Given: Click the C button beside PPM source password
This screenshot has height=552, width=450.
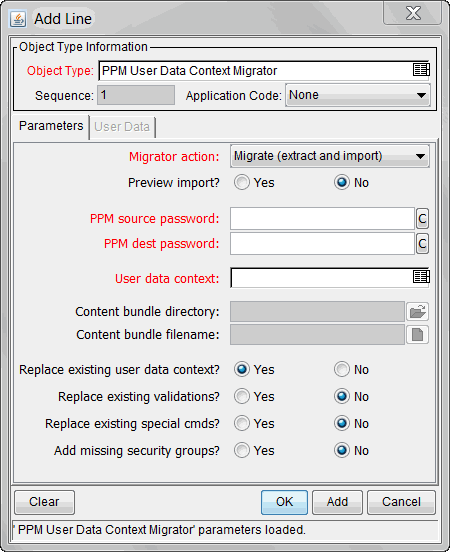Looking at the screenshot, I should click(x=423, y=219).
